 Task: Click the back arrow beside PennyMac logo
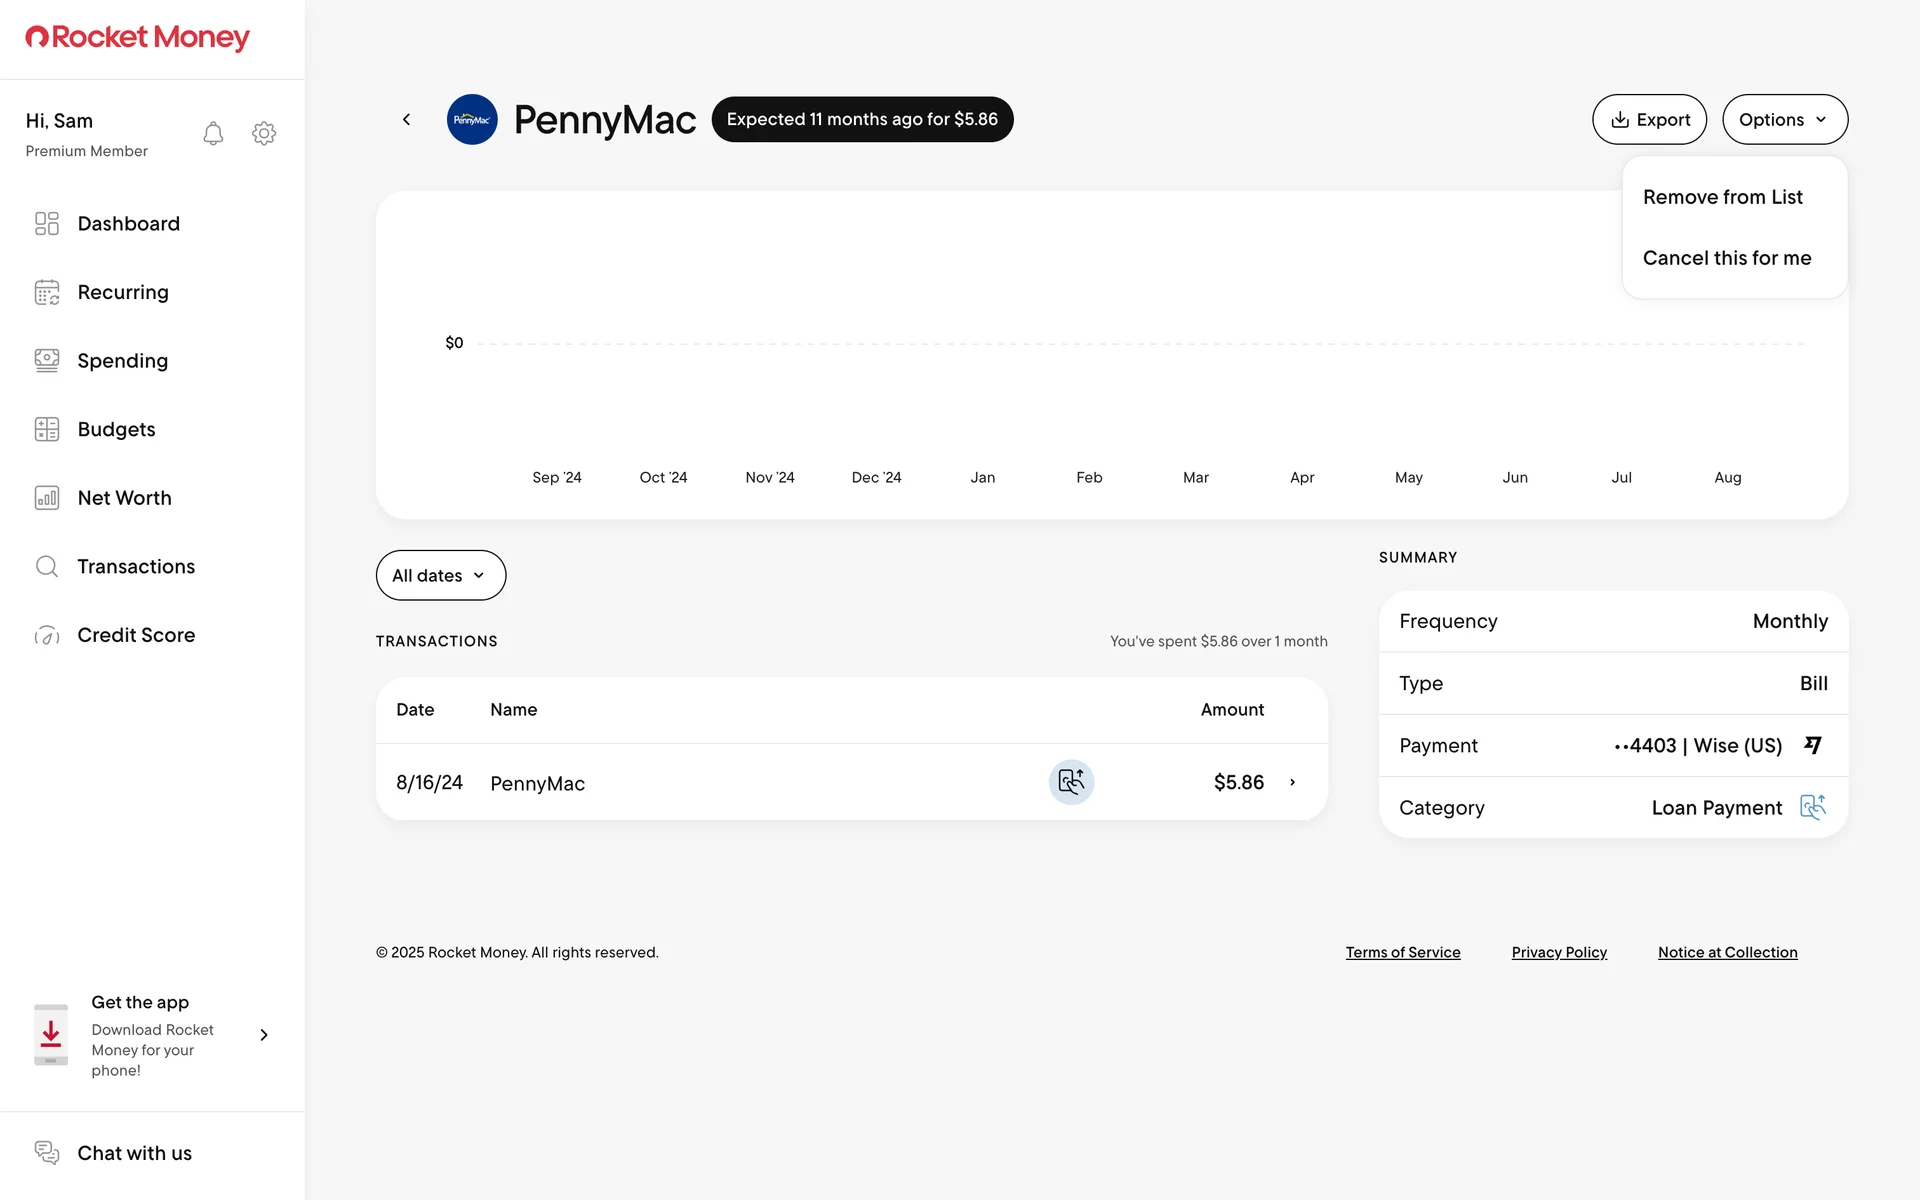[x=406, y=119]
